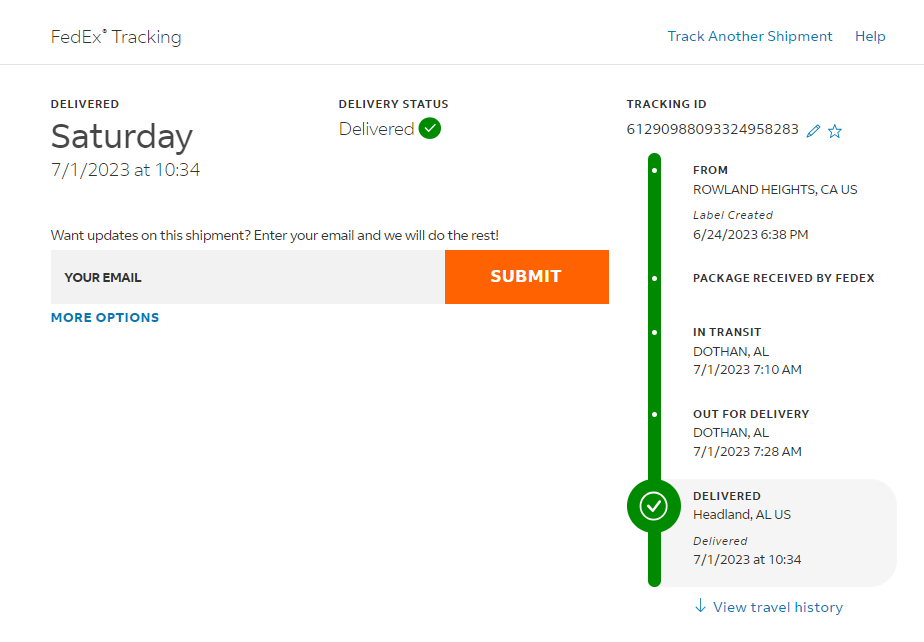Open the Help menu item
This screenshot has width=924, height=642.
point(870,36)
